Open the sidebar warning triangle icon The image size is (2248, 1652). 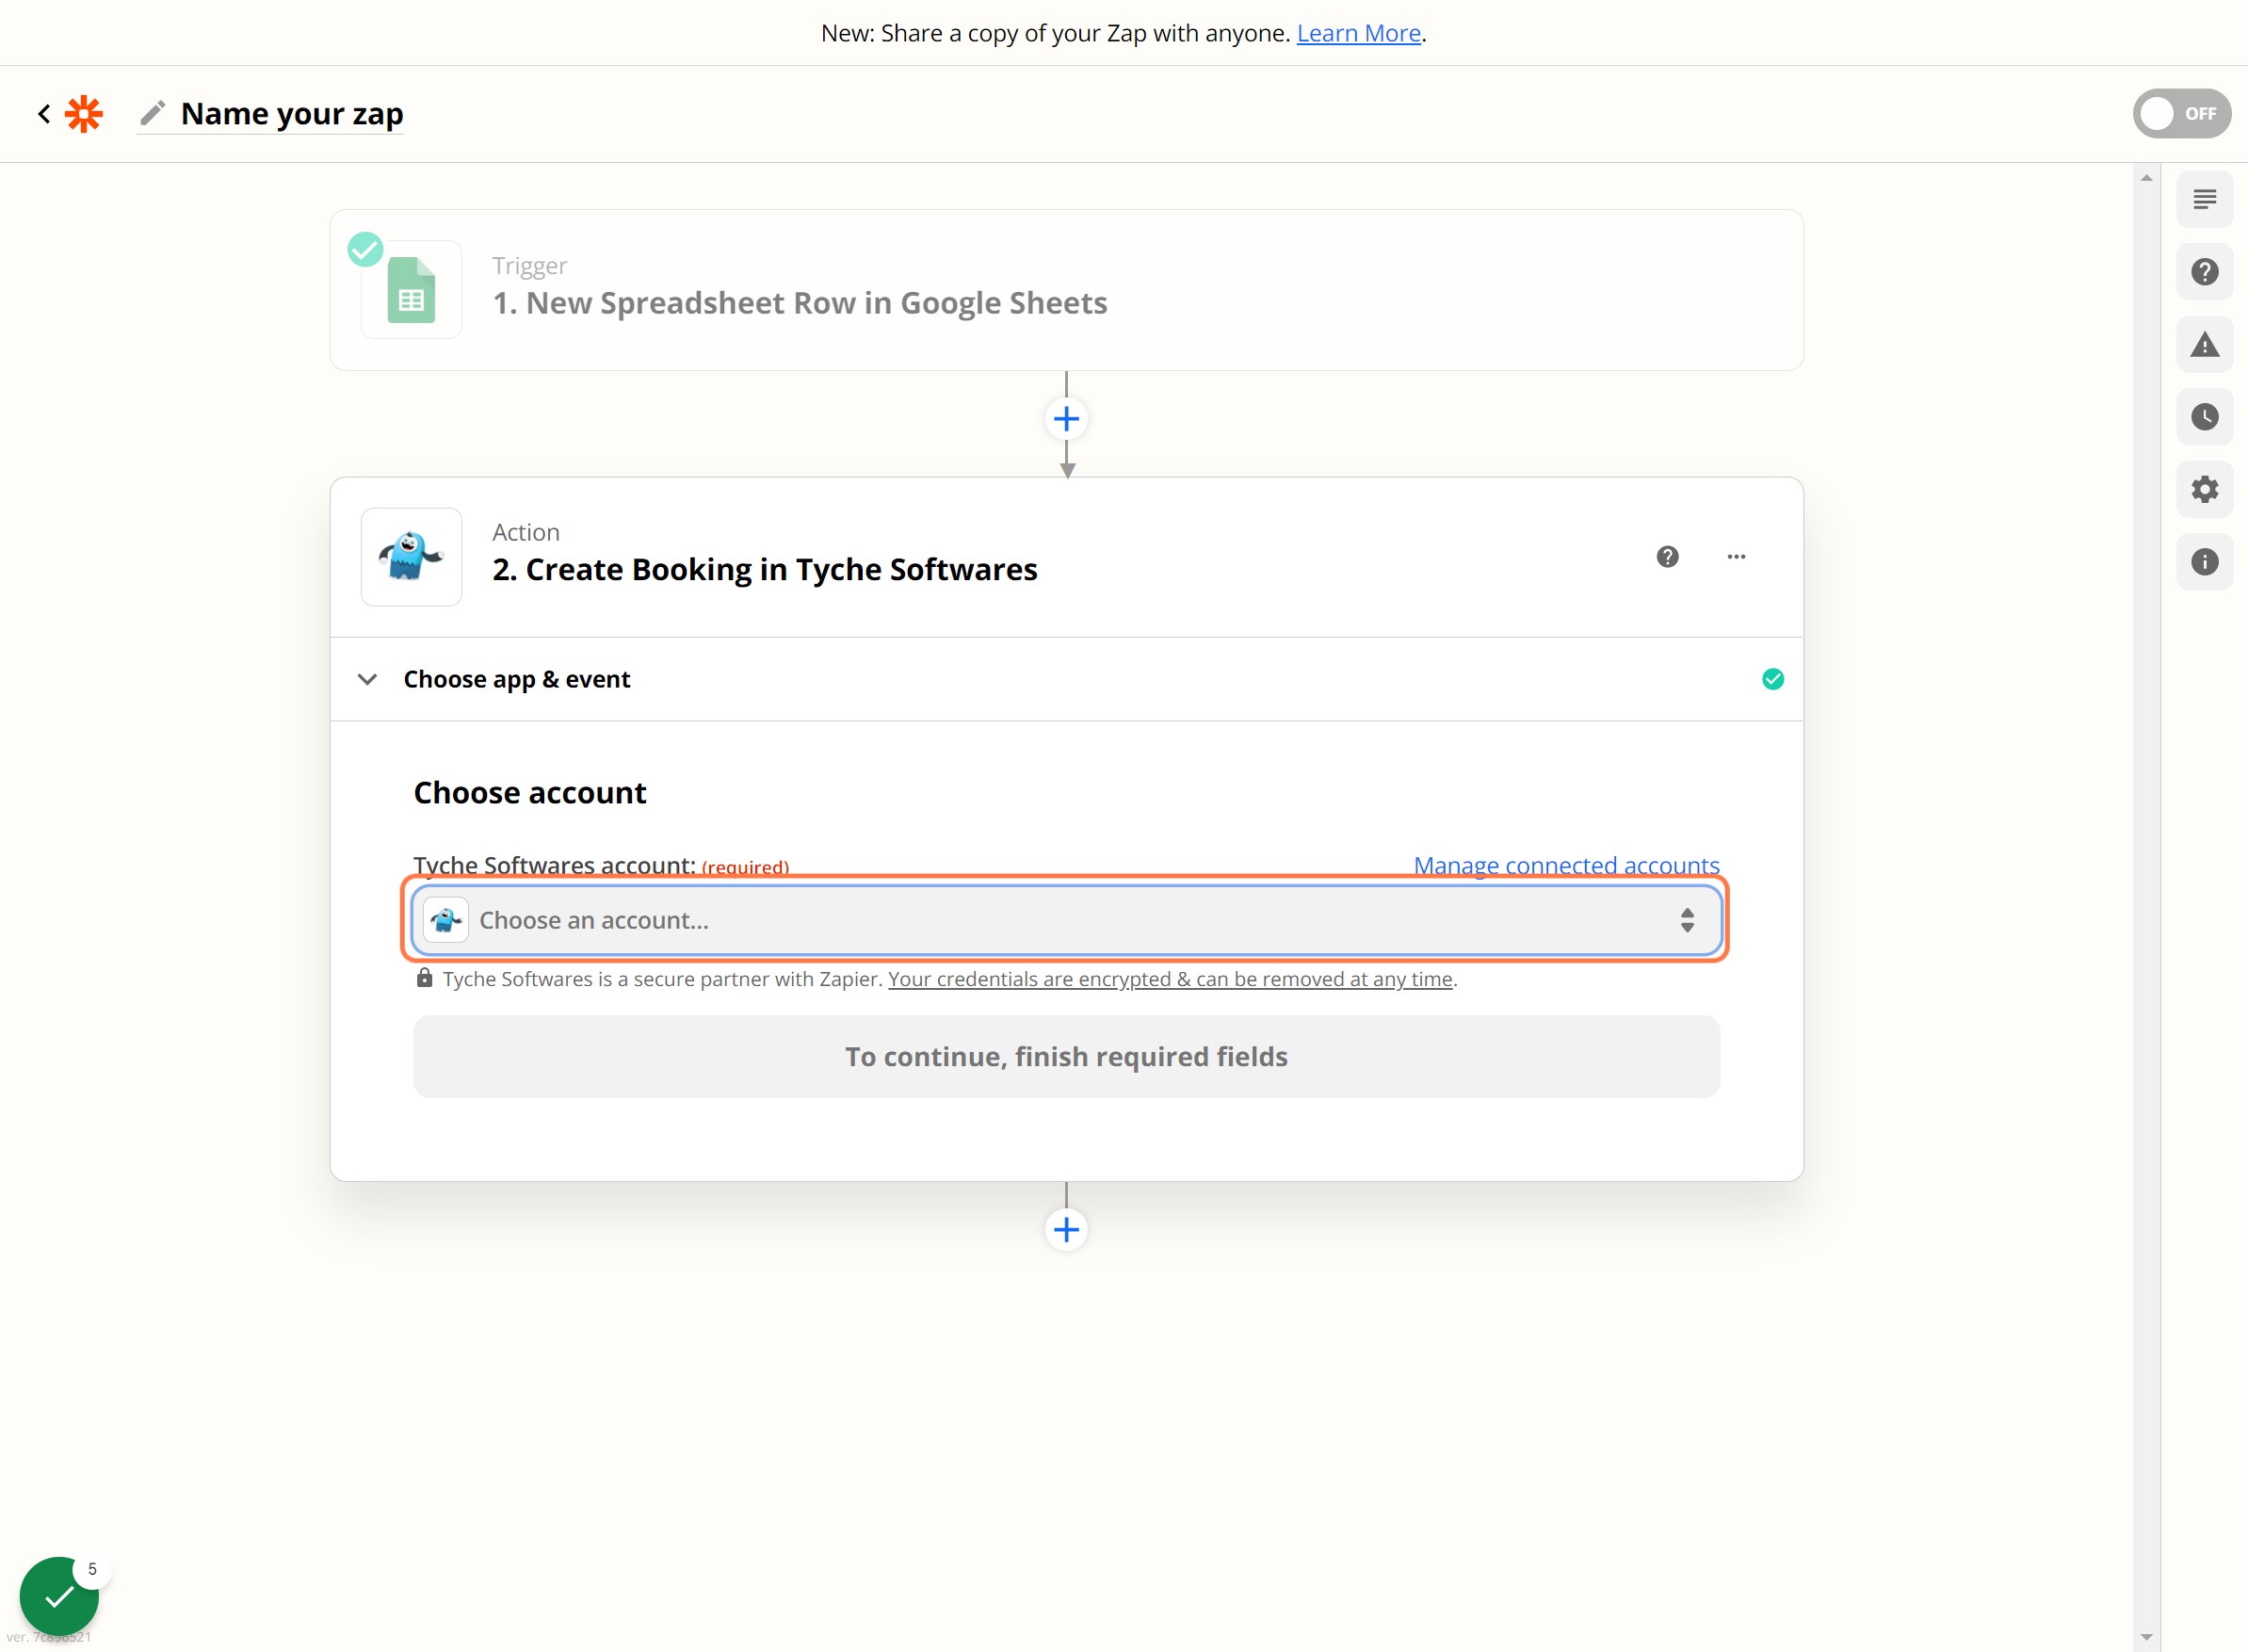click(x=2204, y=345)
